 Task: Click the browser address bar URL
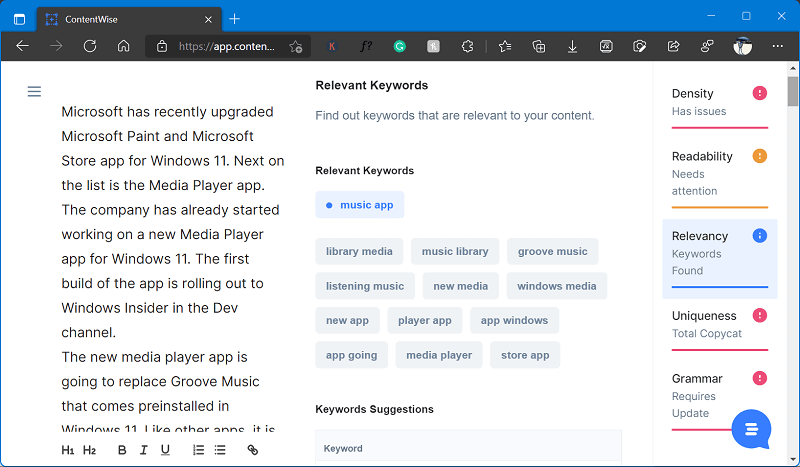click(227, 46)
